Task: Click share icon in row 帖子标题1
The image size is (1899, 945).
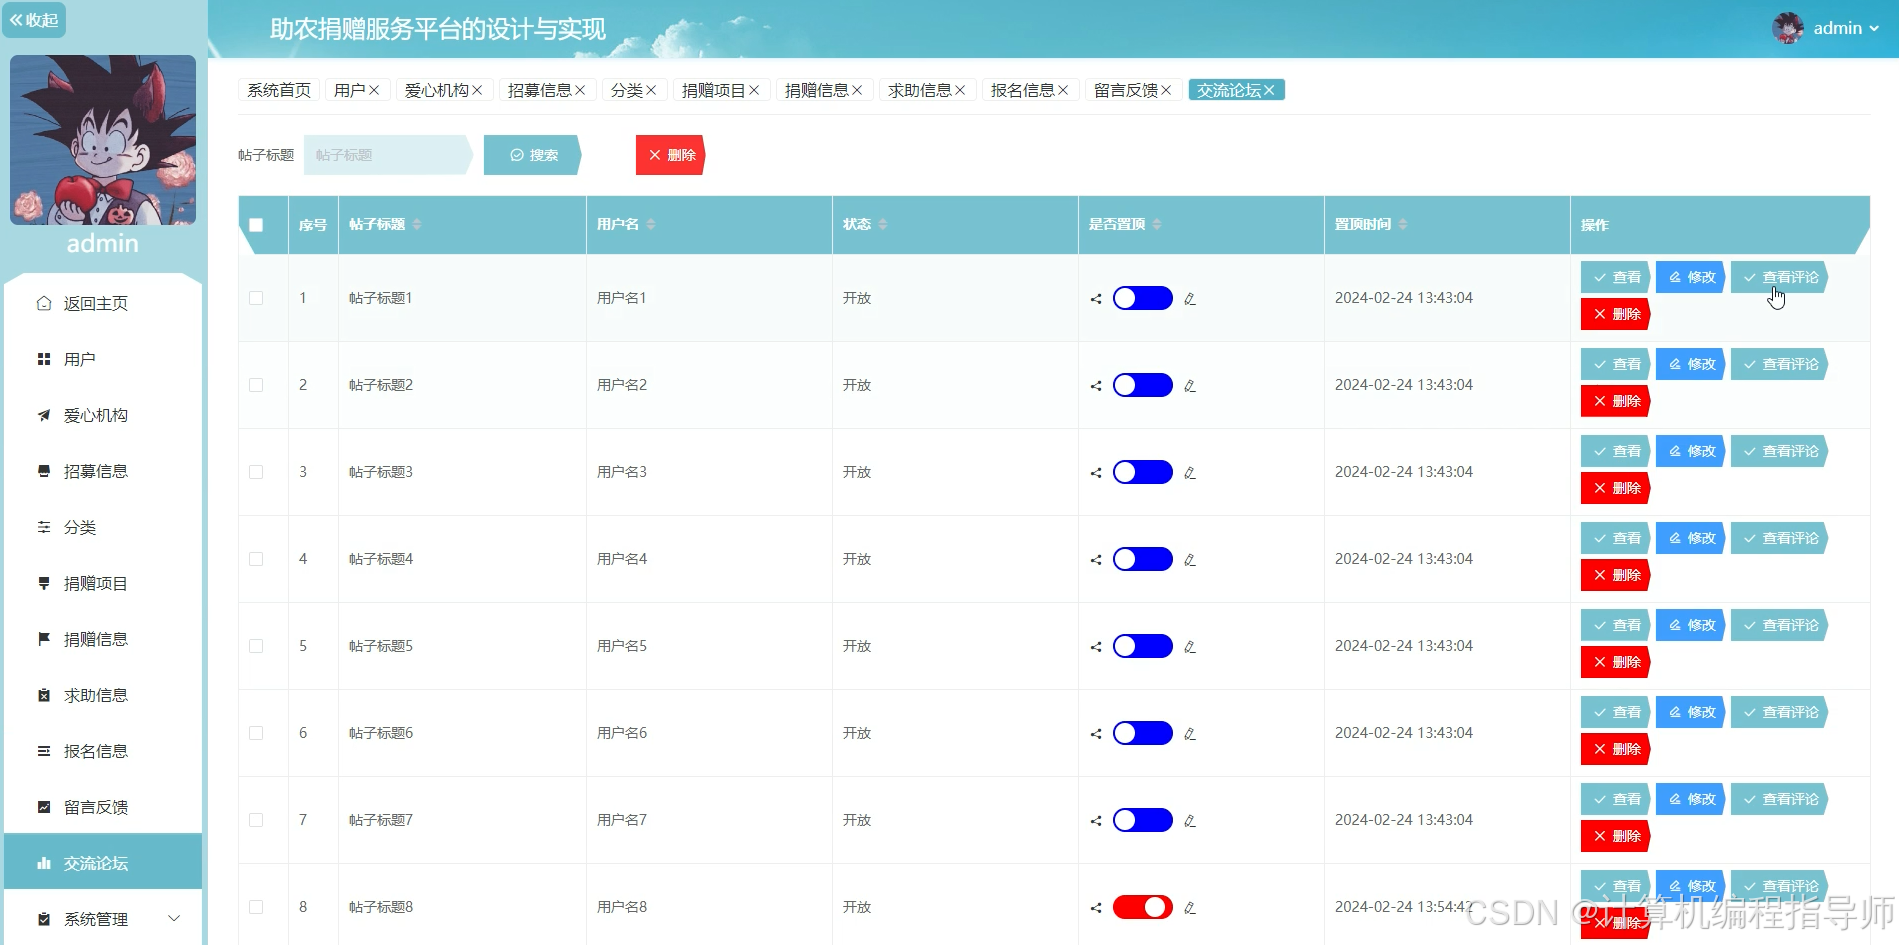Action: [x=1096, y=299]
